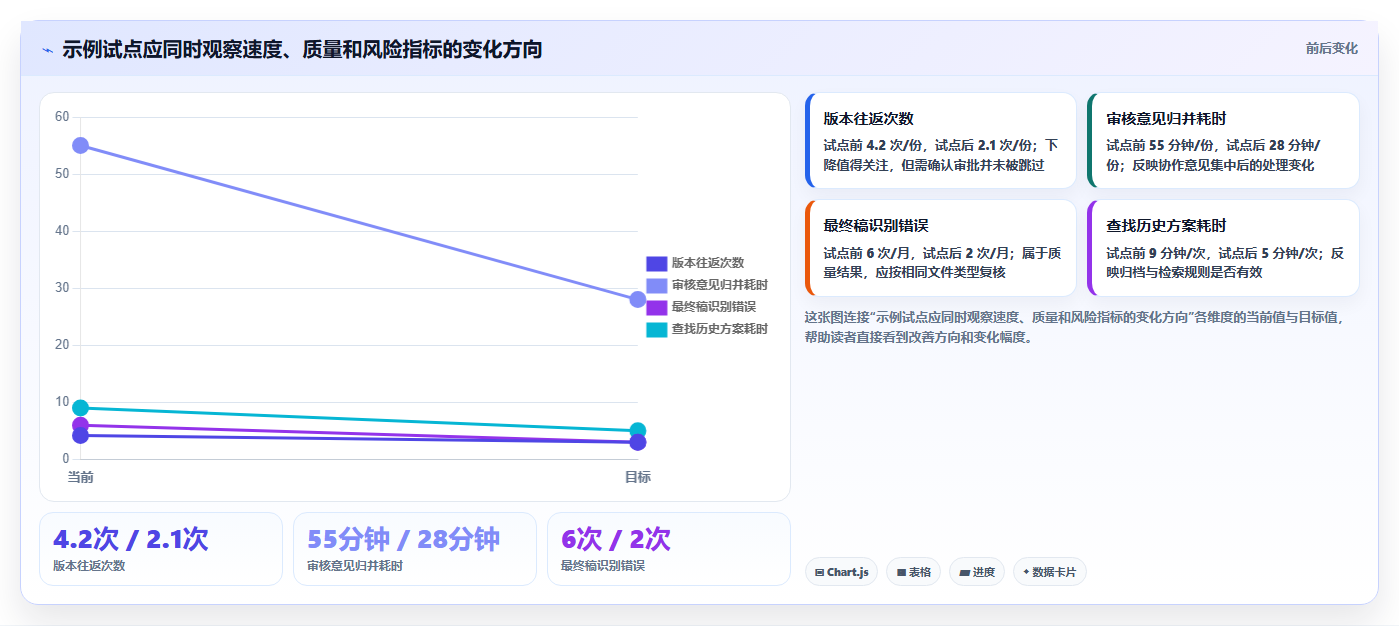Click the 目标 x-axis label
Screen dimensions: 1399x626
[638, 477]
